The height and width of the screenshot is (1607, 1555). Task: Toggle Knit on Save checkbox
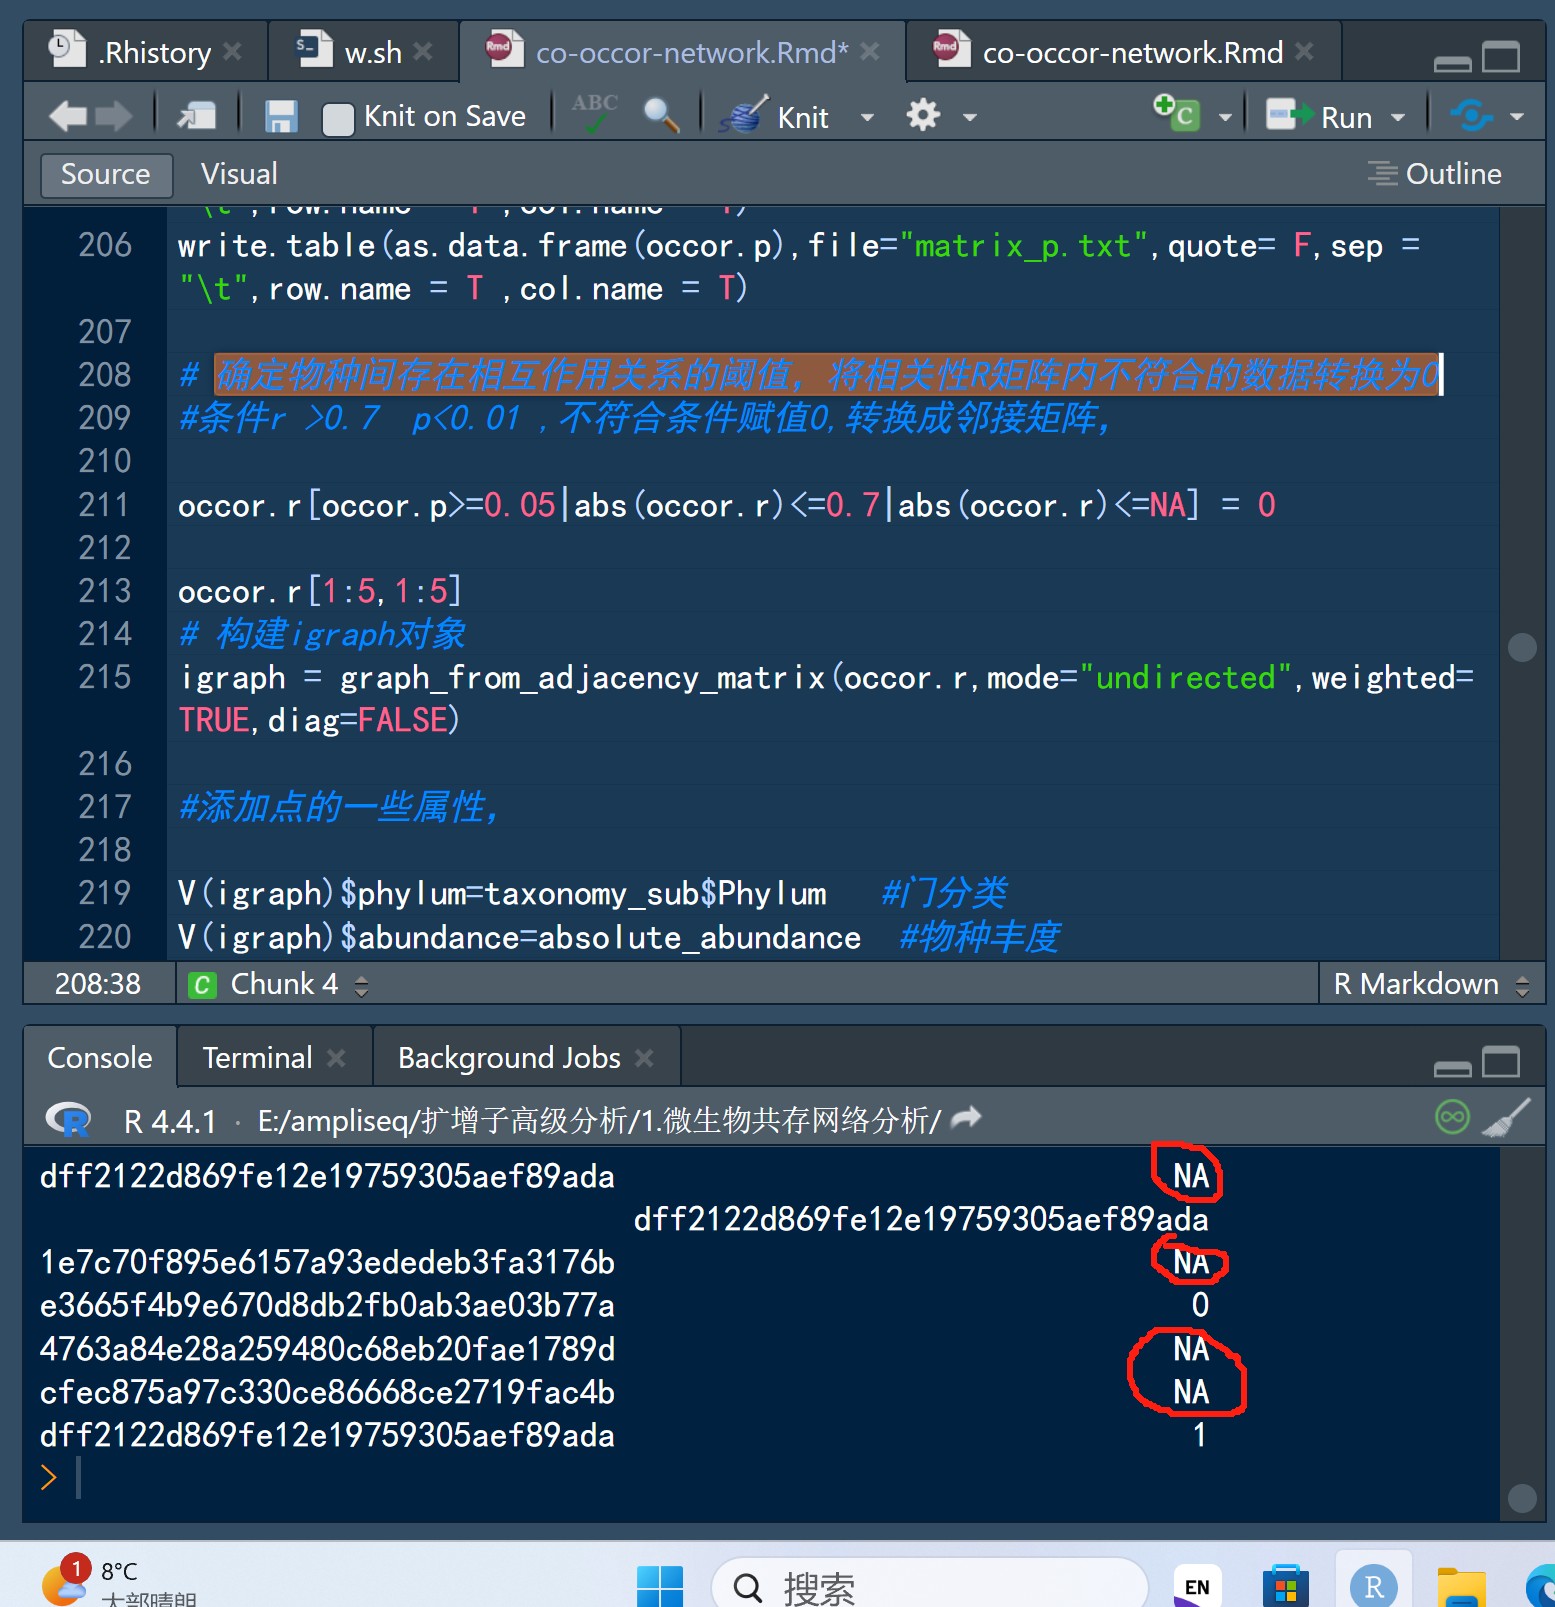tap(338, 119)
